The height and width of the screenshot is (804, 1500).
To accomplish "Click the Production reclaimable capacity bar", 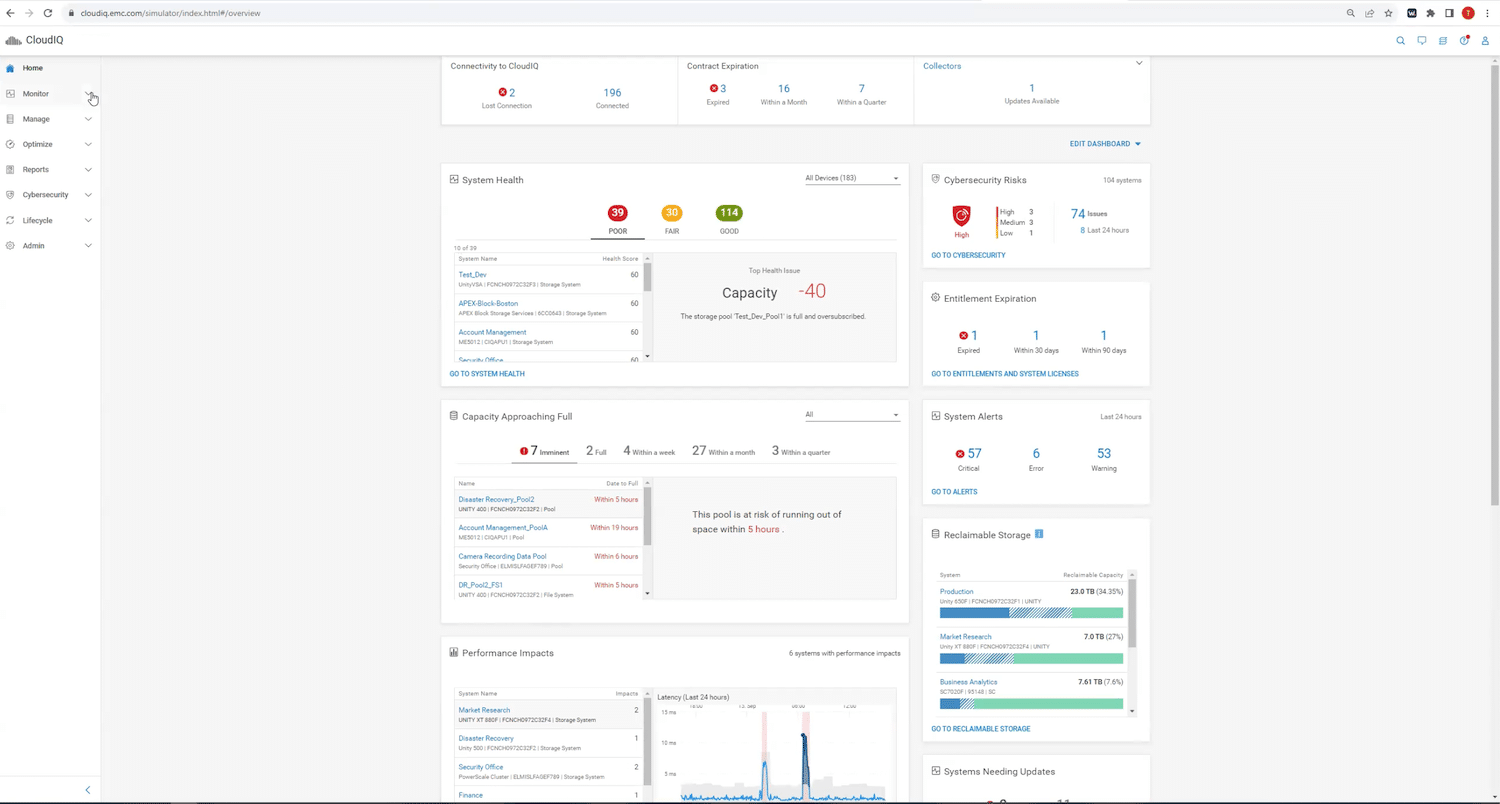I will [1031, 613].
